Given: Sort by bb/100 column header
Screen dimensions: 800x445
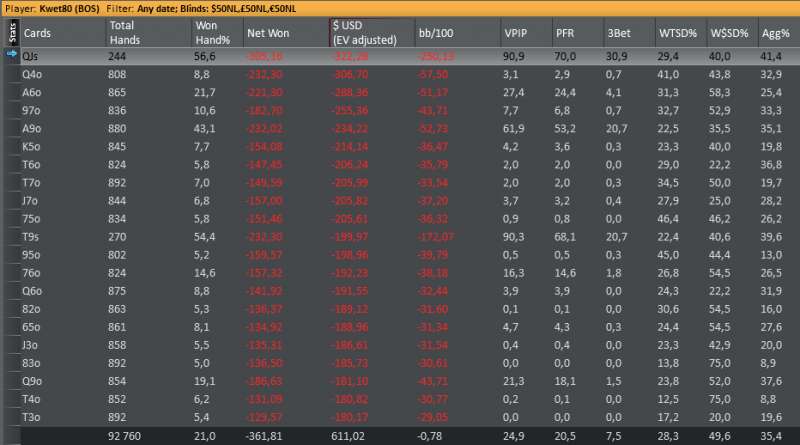Looking at the screenshot, I should tap(458, 33).
